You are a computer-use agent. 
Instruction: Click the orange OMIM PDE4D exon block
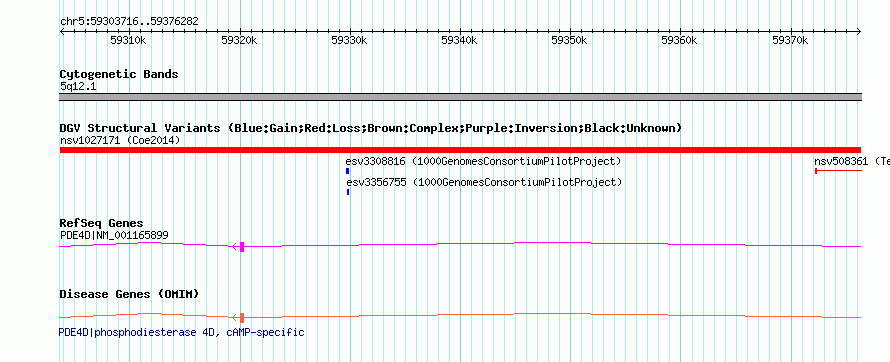pyautogui.click(x=242, y=318)
